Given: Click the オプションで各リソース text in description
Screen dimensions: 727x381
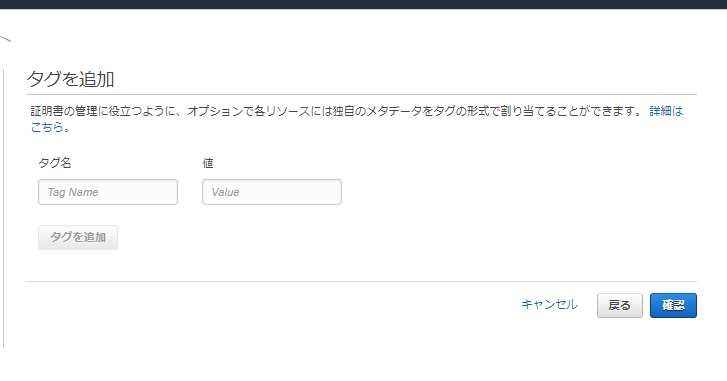Looking at the screenshot, I should click(248, 111).
